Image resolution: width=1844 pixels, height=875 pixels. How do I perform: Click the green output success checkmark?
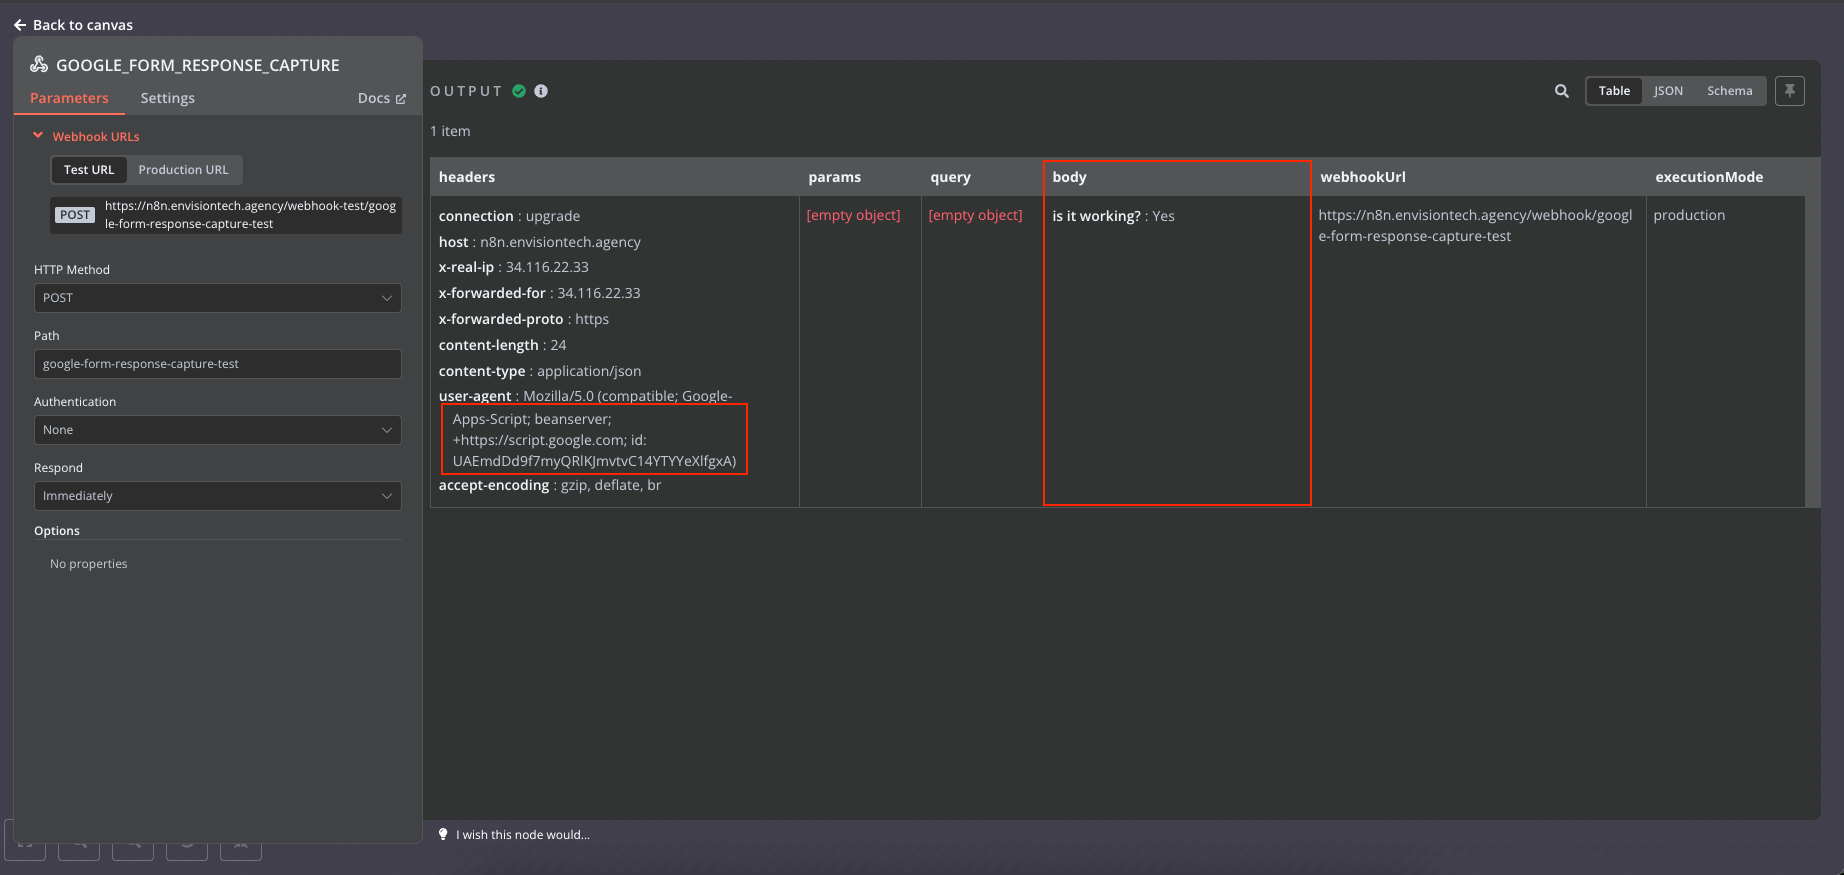point(519,91)
